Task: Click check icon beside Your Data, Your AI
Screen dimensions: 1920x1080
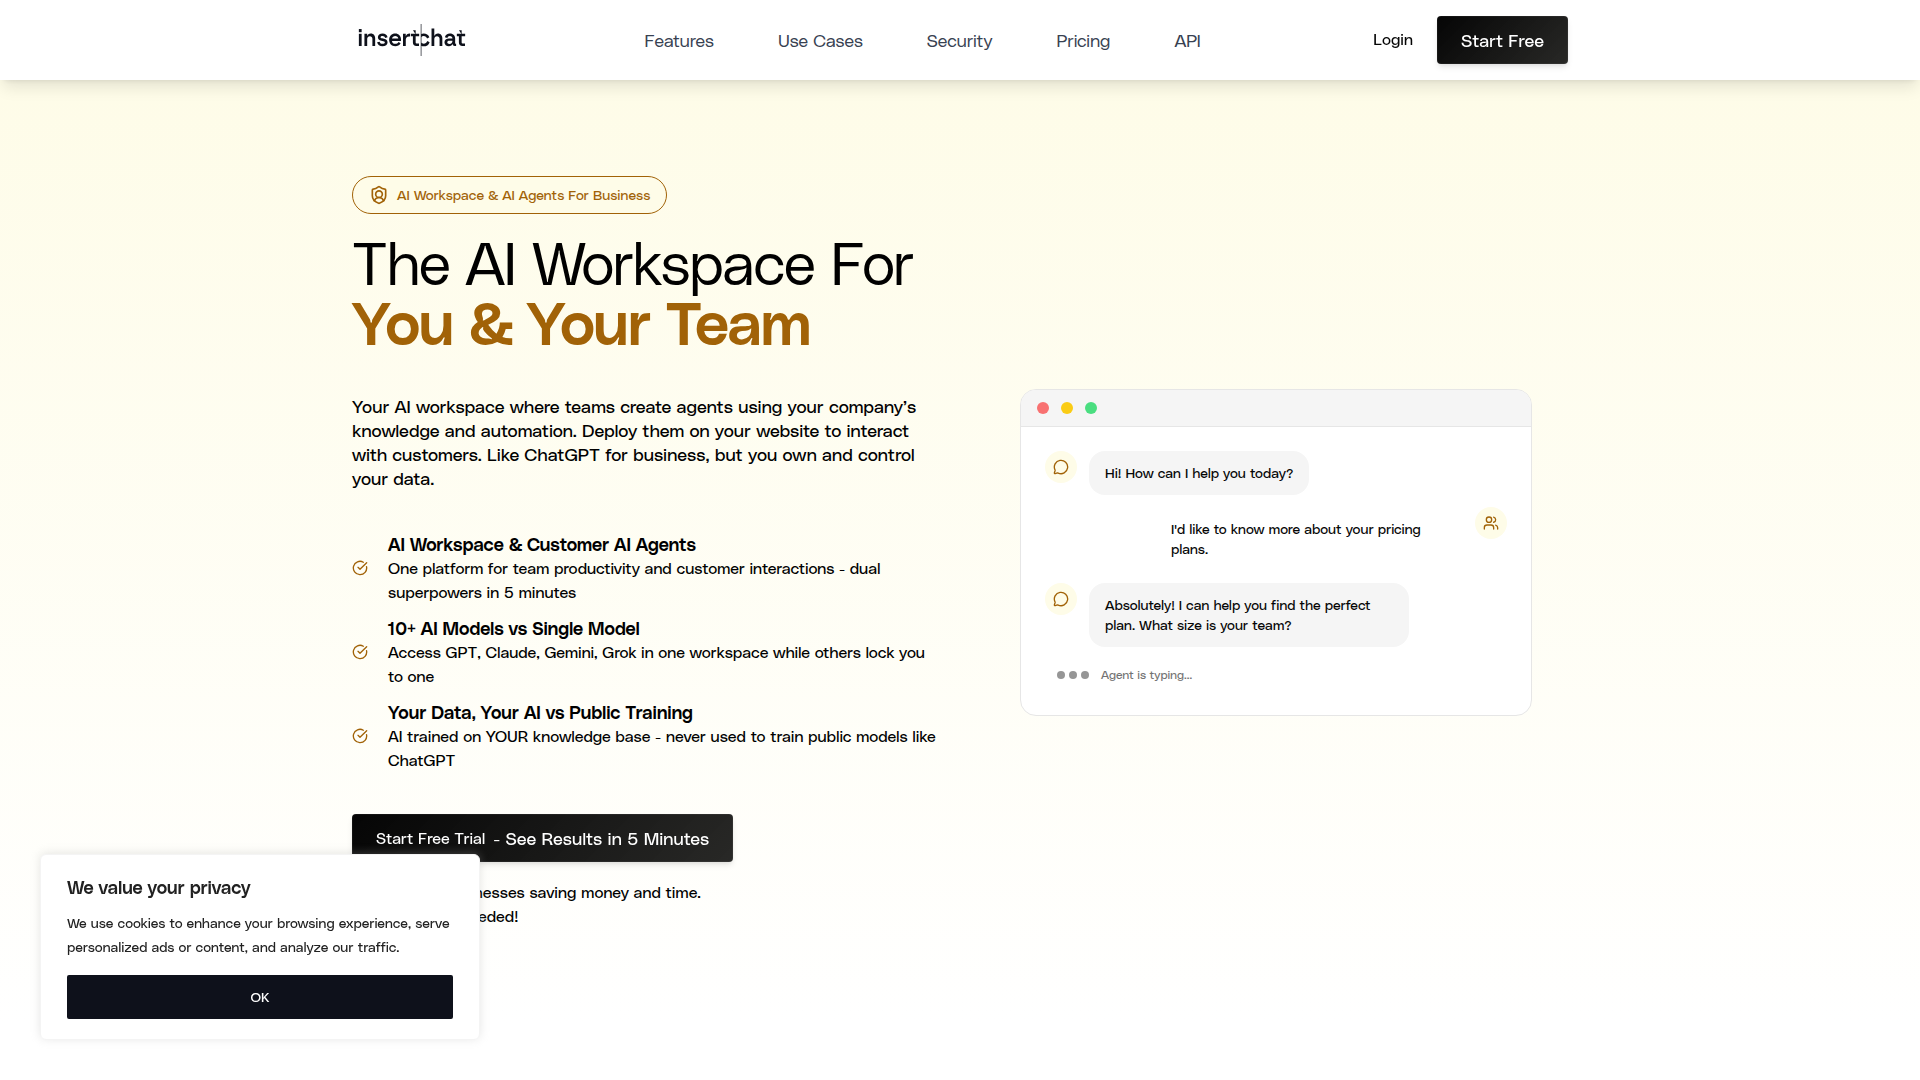Action: (360, 736)
